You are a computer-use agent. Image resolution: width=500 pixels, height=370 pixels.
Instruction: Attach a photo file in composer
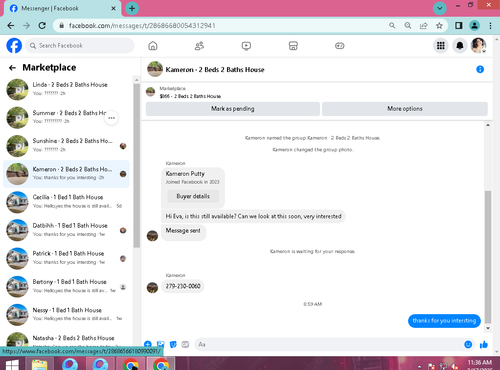click(x=161, y=344)
